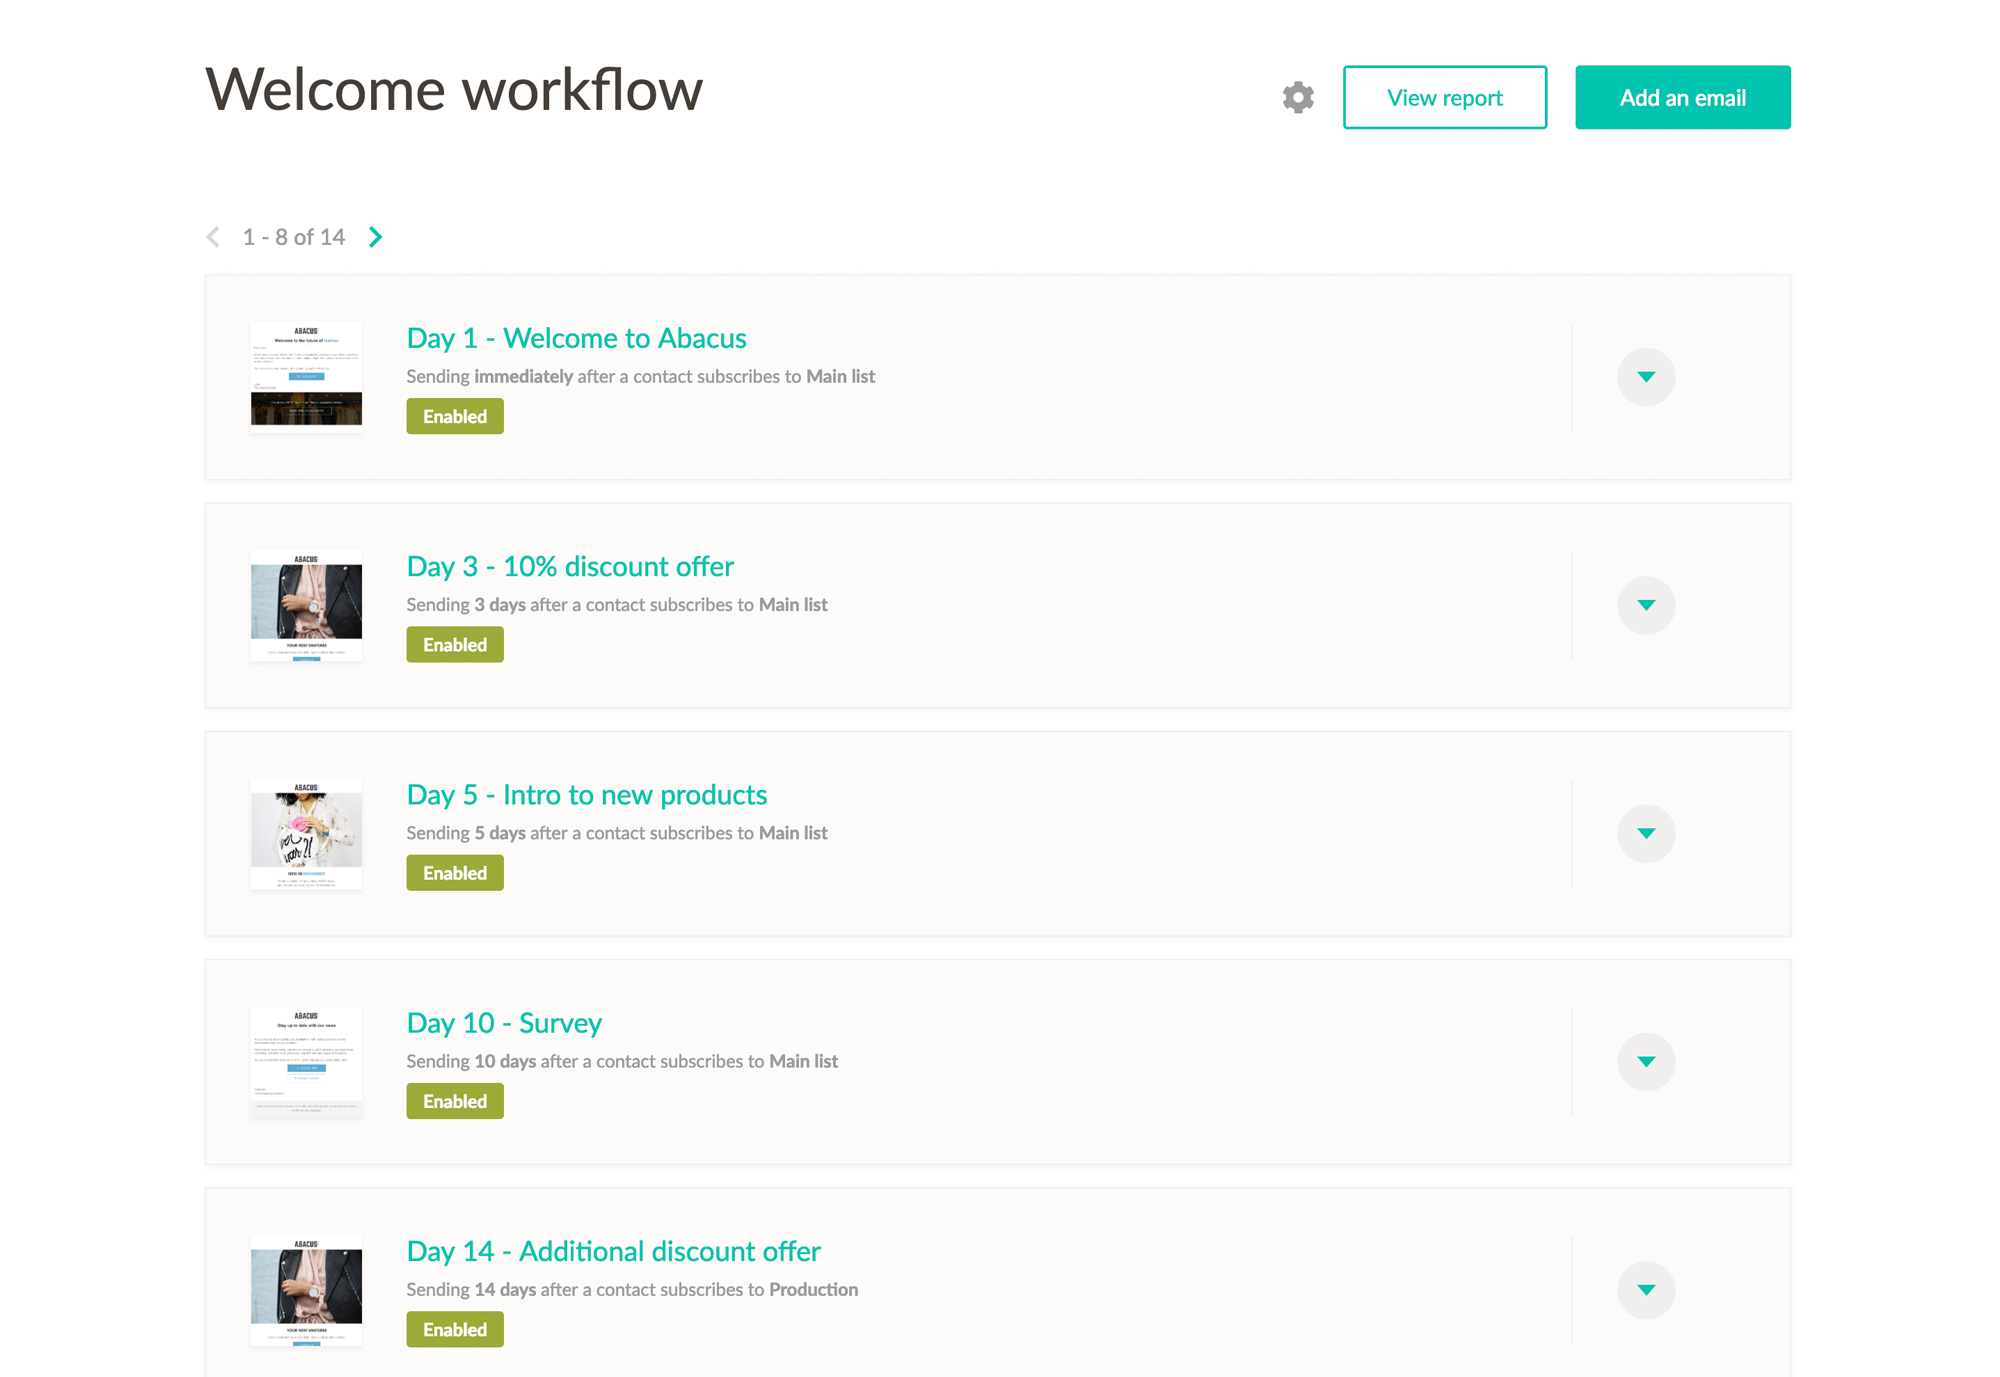This screenshot has height=1377, width=2000.
Task: Click Enabled badge on Day 10 Survey
Action: (455, 1100)
